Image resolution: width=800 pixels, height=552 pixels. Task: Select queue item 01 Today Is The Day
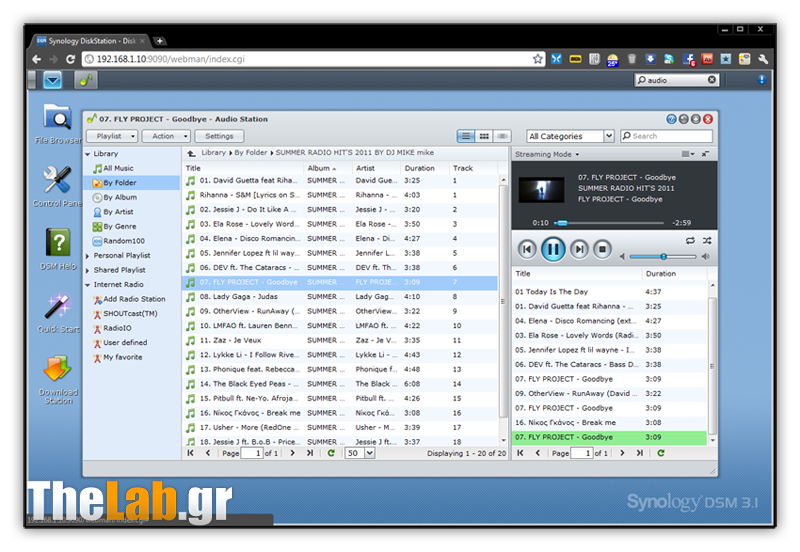609,292
